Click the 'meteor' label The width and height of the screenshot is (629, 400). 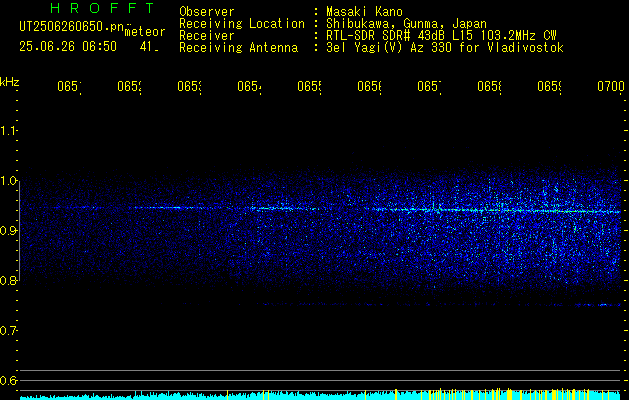[145, 32]
